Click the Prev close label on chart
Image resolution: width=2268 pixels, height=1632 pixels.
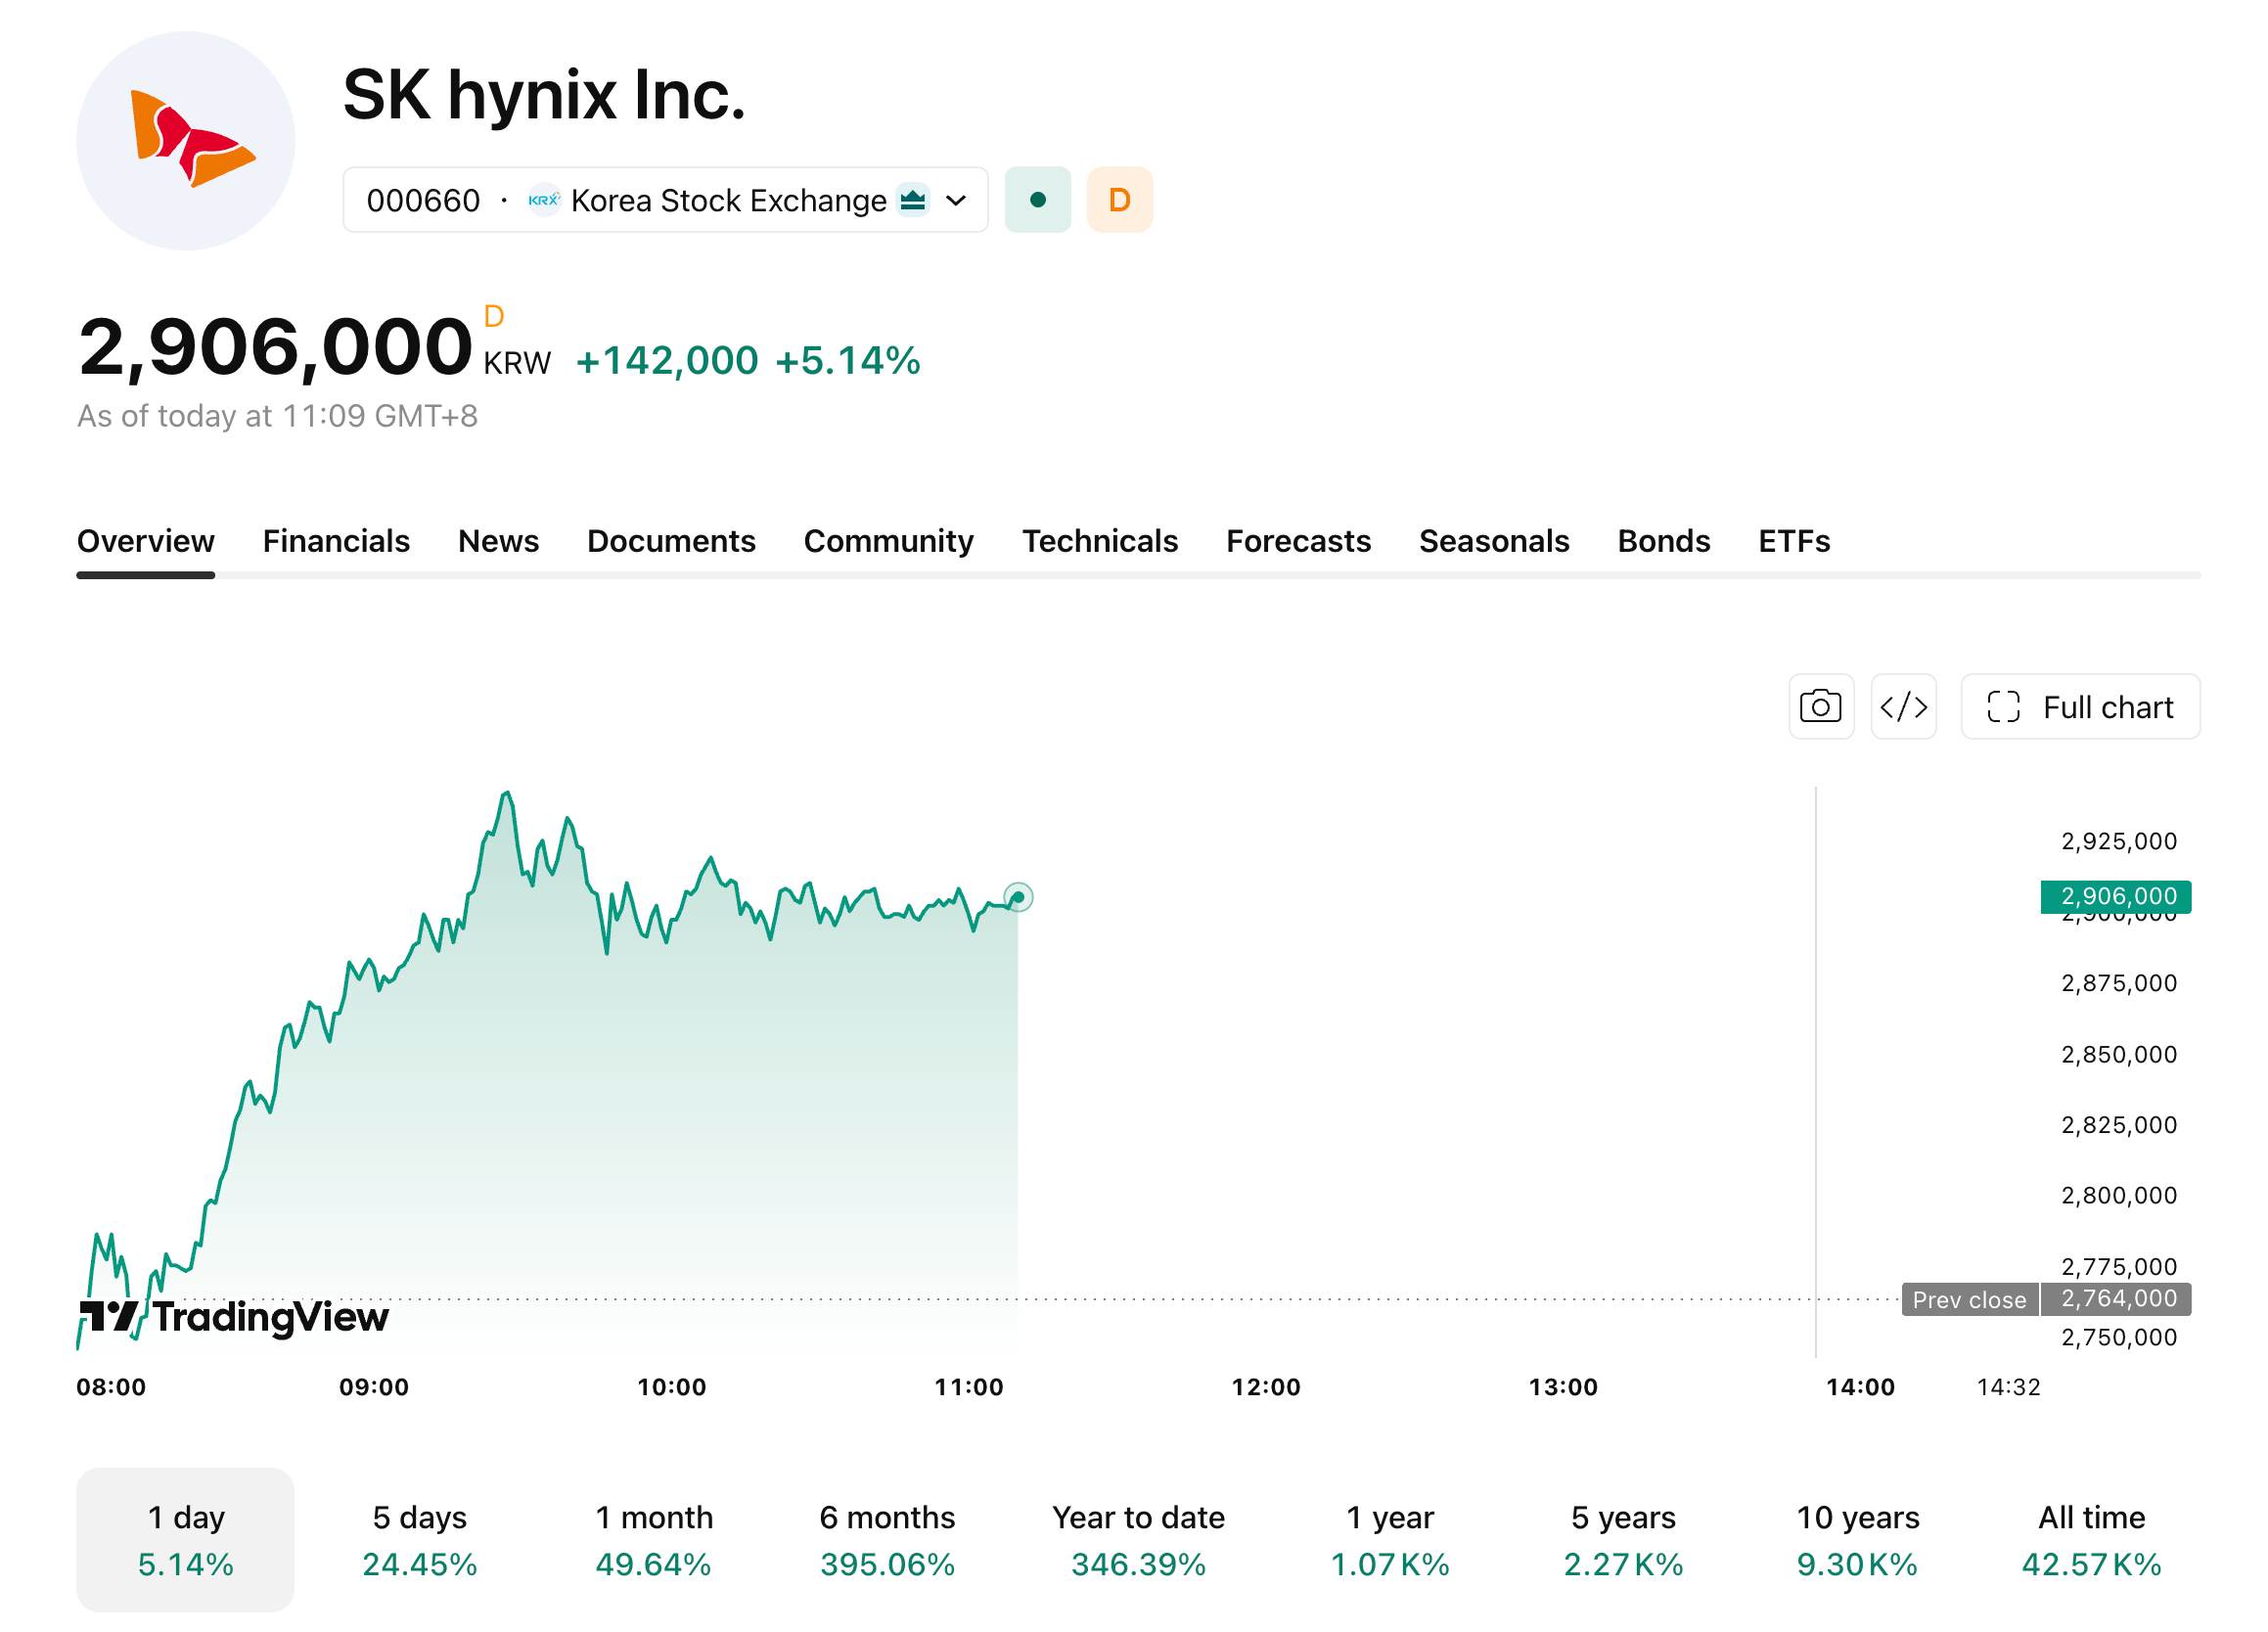(x=1970, y=1300)
